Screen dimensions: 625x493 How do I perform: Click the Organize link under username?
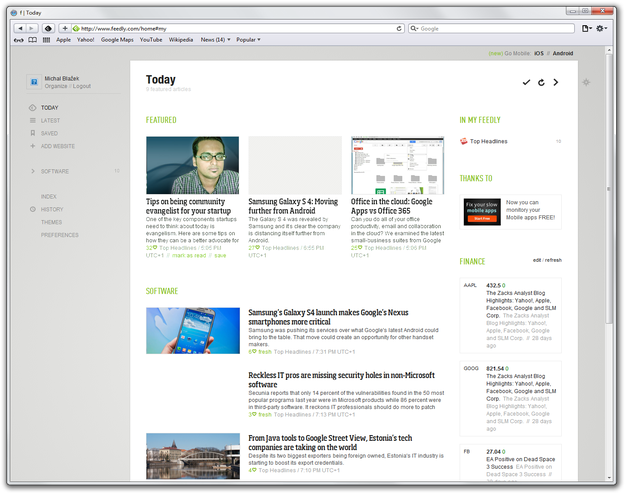[x=56, y=86]
